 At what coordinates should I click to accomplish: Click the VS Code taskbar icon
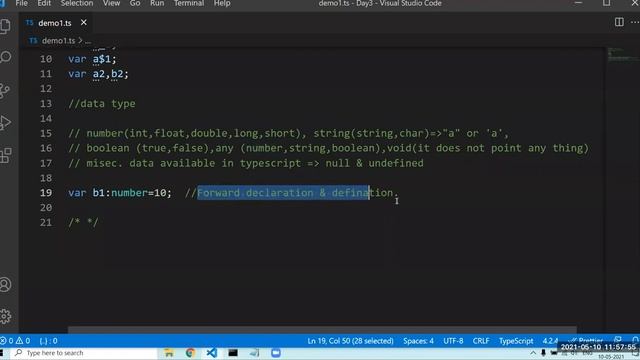[211, 353]
